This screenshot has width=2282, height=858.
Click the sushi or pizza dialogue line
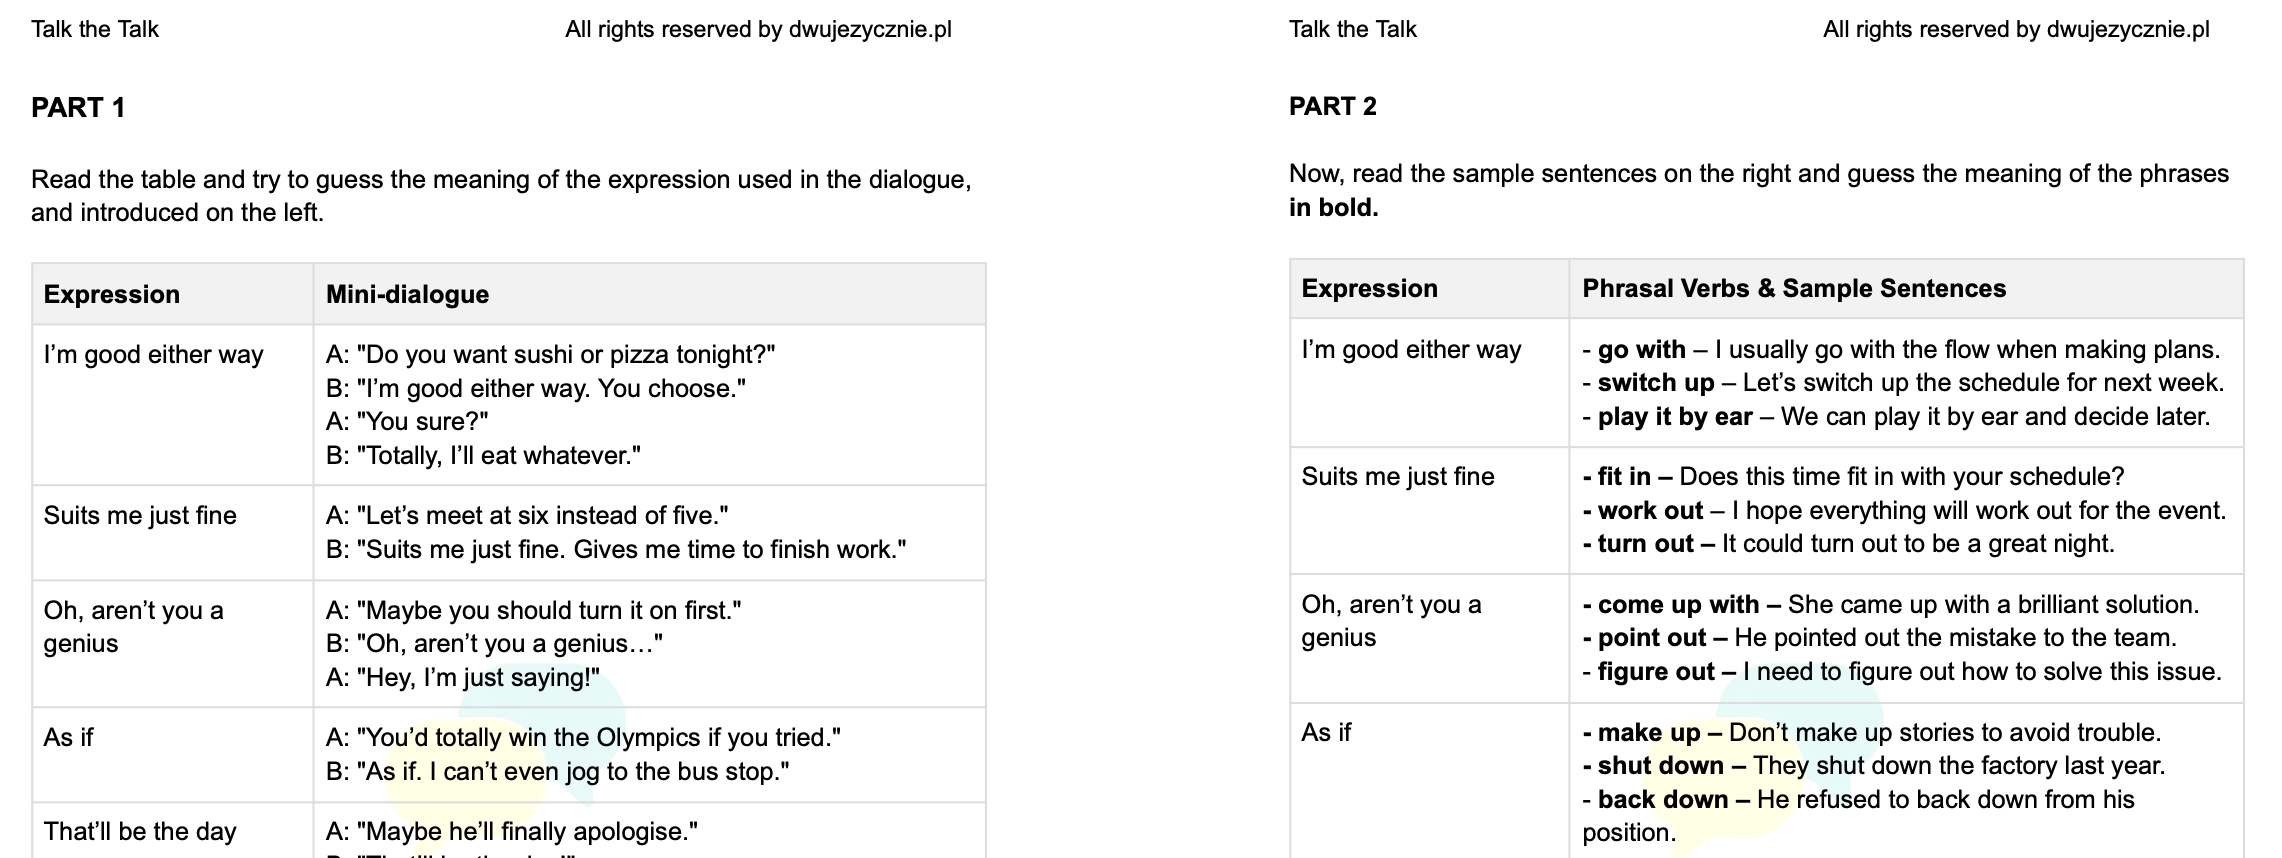pos(551,355)
